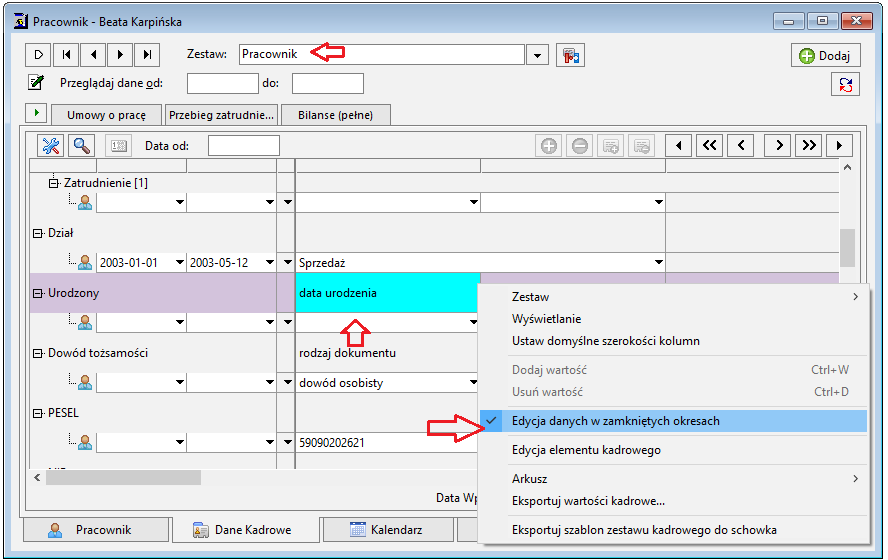The height and width of the screenshot is (560, 888).
Task: Click the magnifier search icon
Action: coord(82,146)
